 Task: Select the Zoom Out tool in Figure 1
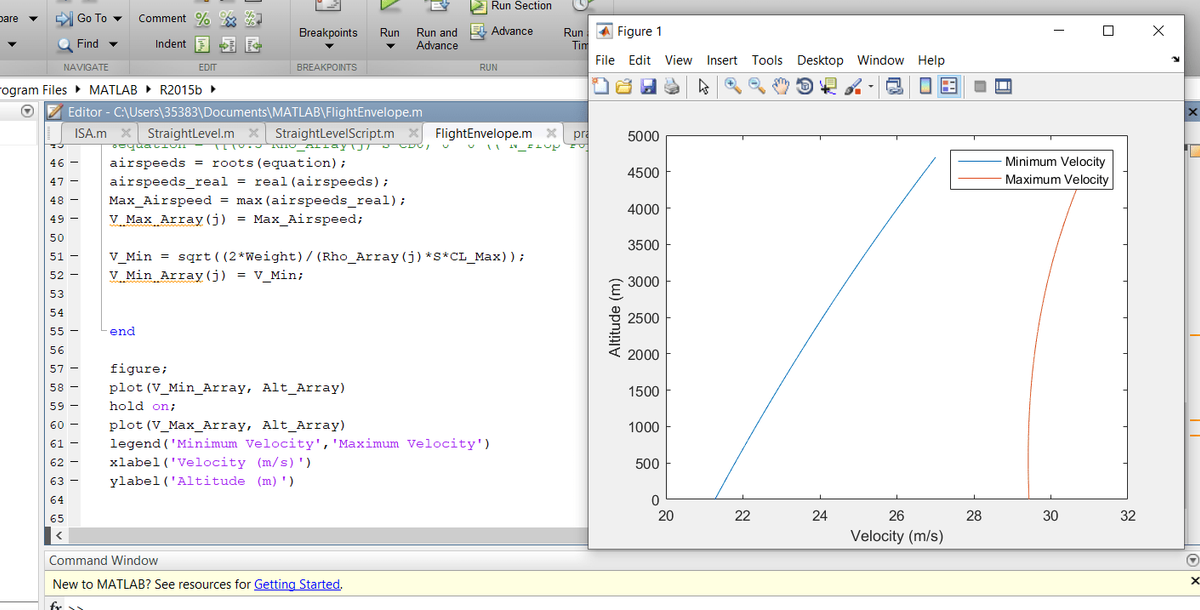coord(757,87)
